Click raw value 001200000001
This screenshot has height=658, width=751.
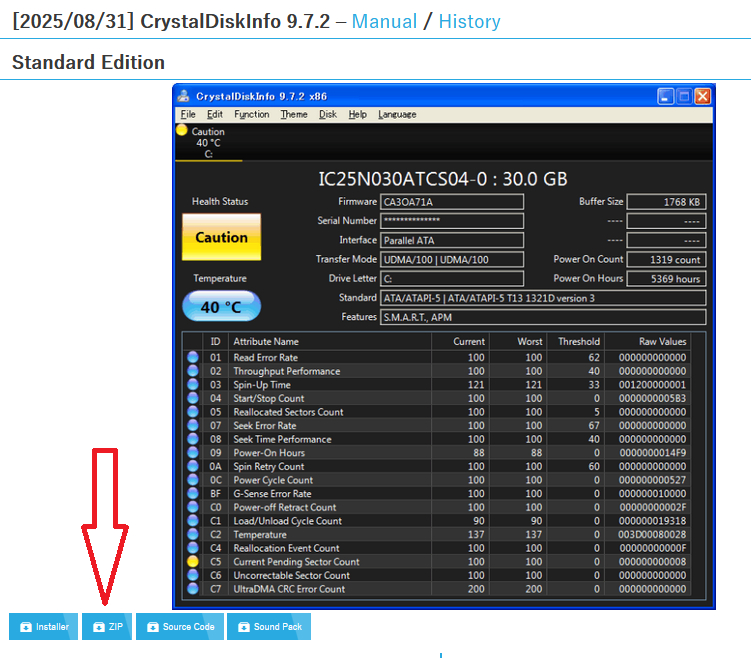(652, 385)
